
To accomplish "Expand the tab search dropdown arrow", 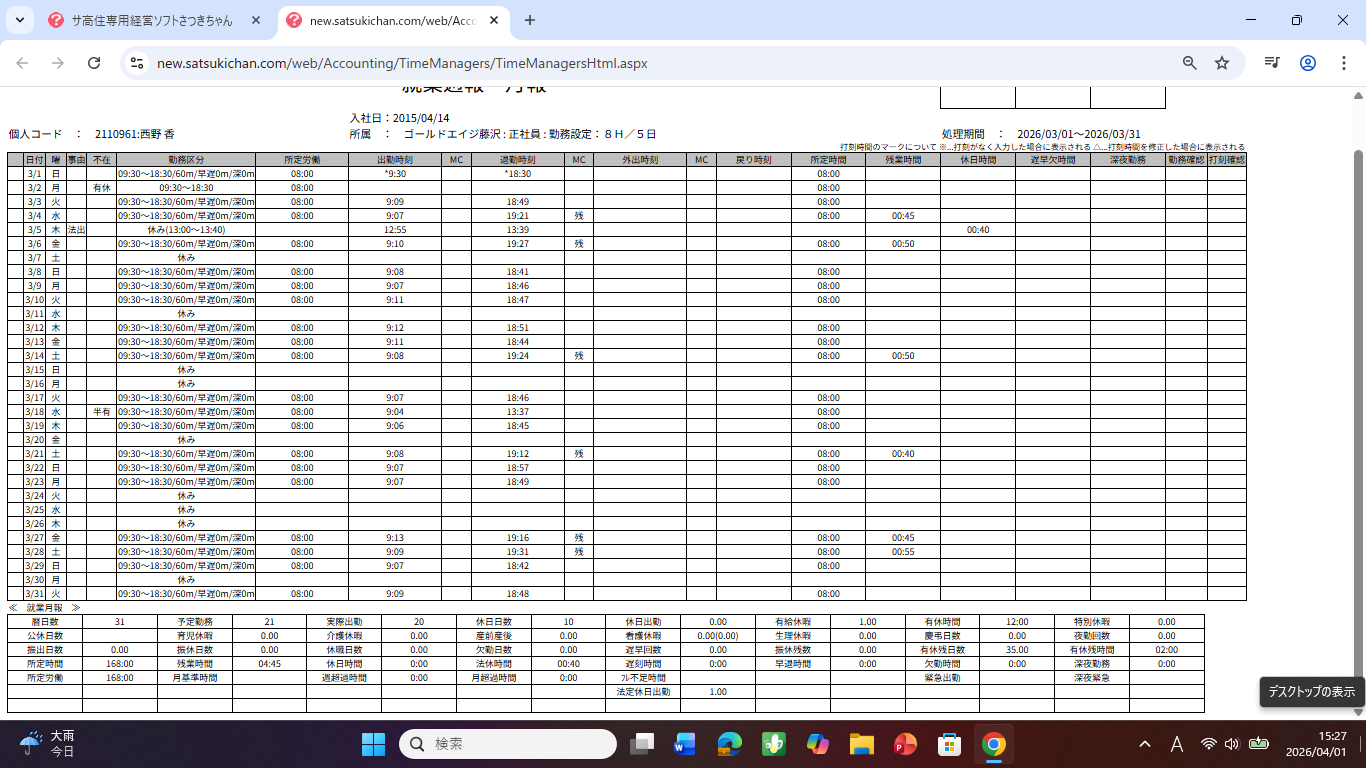I will (19, 20).
